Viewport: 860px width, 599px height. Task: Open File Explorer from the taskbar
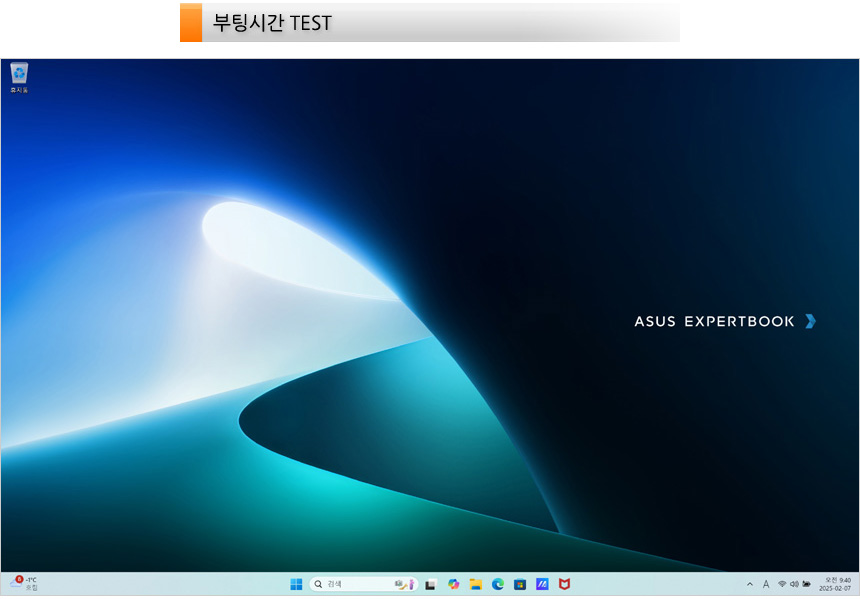coord(476,584)
